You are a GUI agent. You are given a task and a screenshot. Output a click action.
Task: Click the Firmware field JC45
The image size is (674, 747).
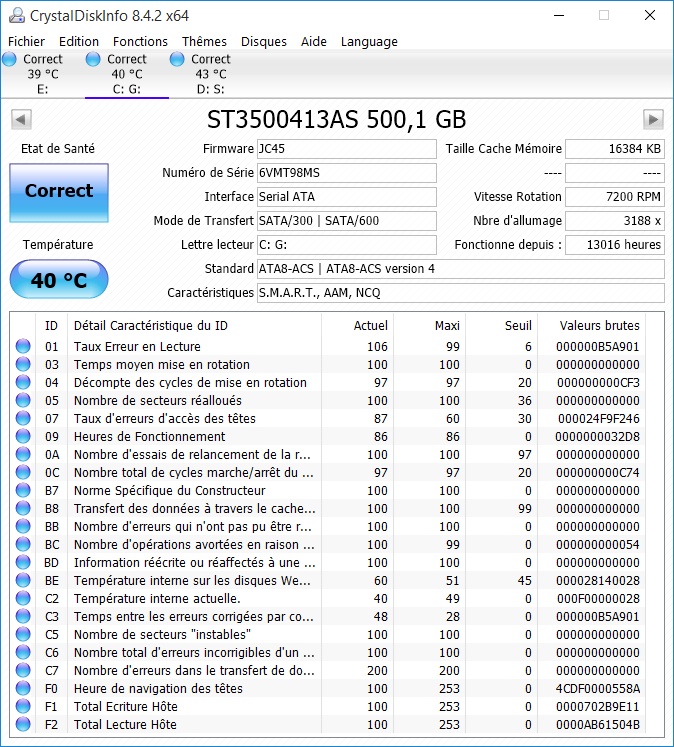click(x=347, y=149)
